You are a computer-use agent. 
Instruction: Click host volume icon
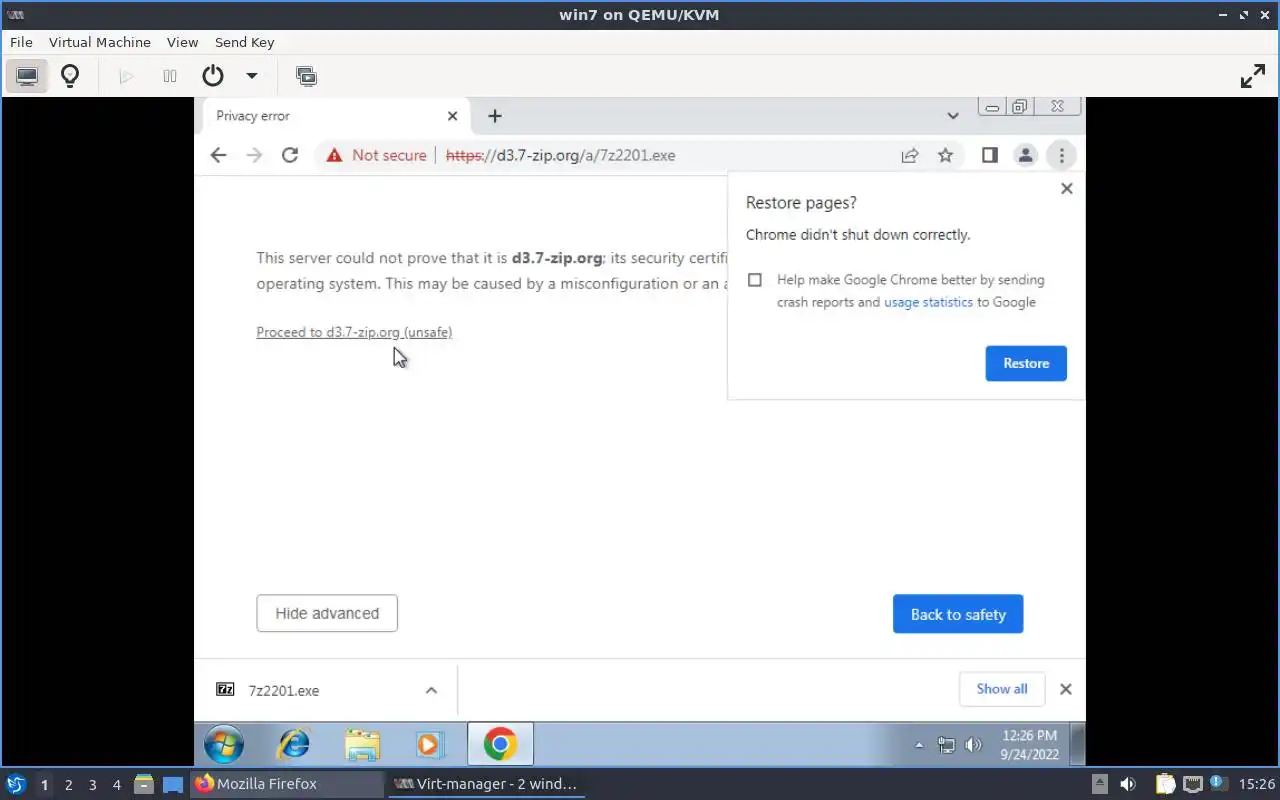coord(1127,784)
